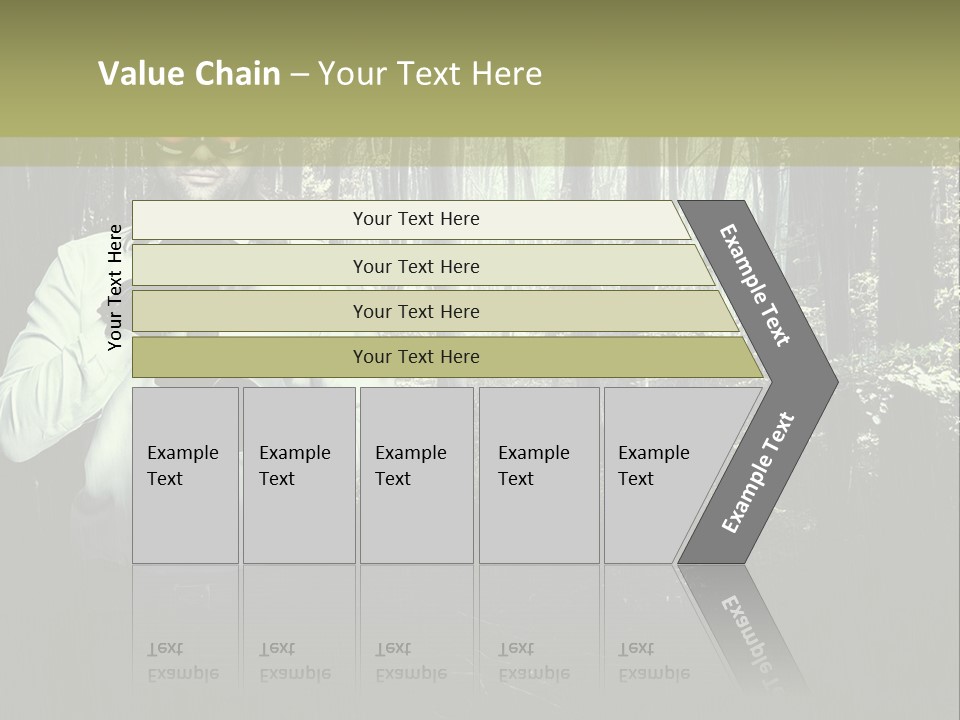Select the third "Your Text Here" bar from top
The height and width of the screenshot is (720, 960).
(415, 311)
